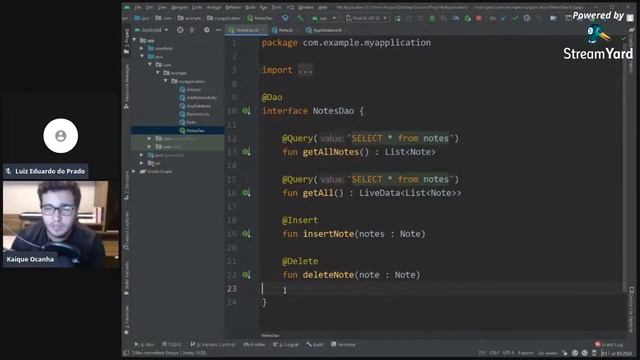
Task: Open the Android project view dropdown
Action: [x=151, y=30]
